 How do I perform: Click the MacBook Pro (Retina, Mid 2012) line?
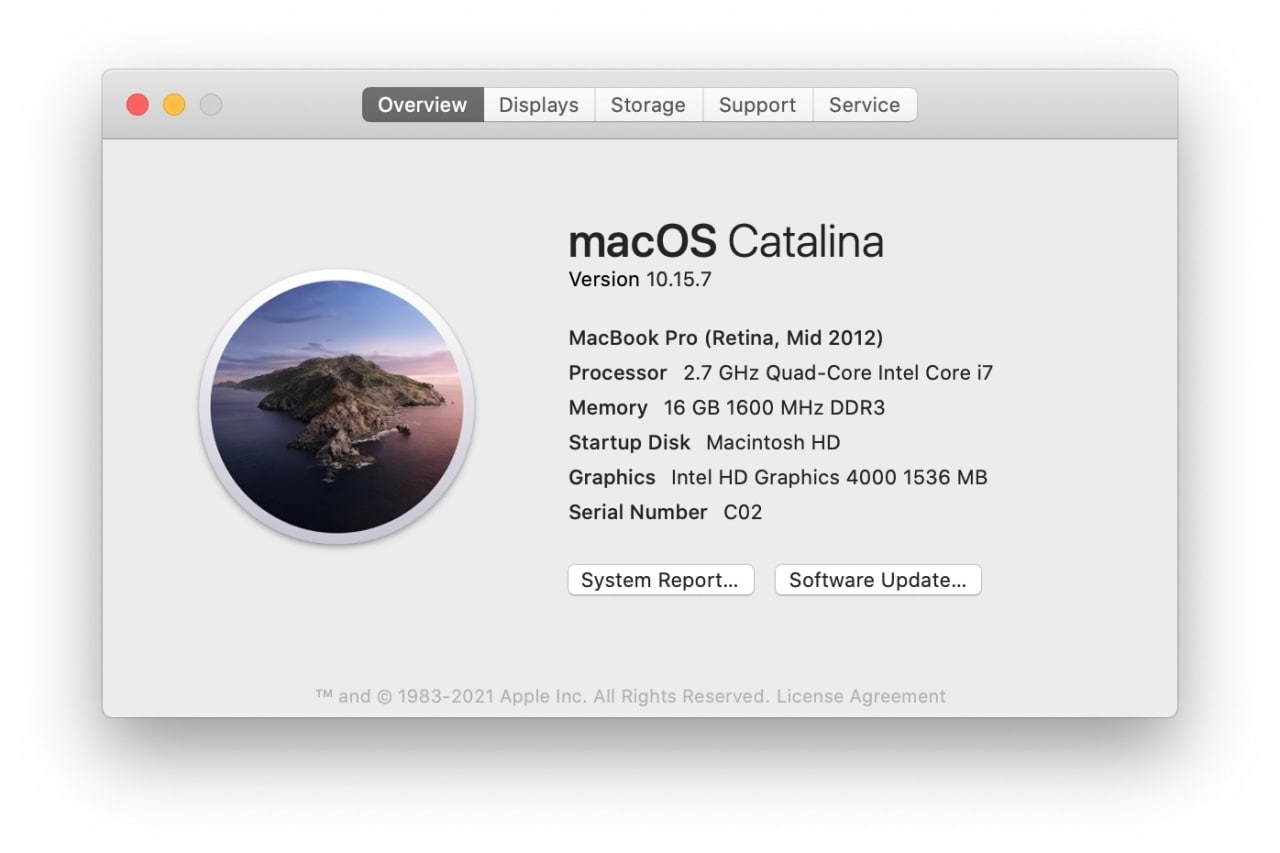[725, 338]
